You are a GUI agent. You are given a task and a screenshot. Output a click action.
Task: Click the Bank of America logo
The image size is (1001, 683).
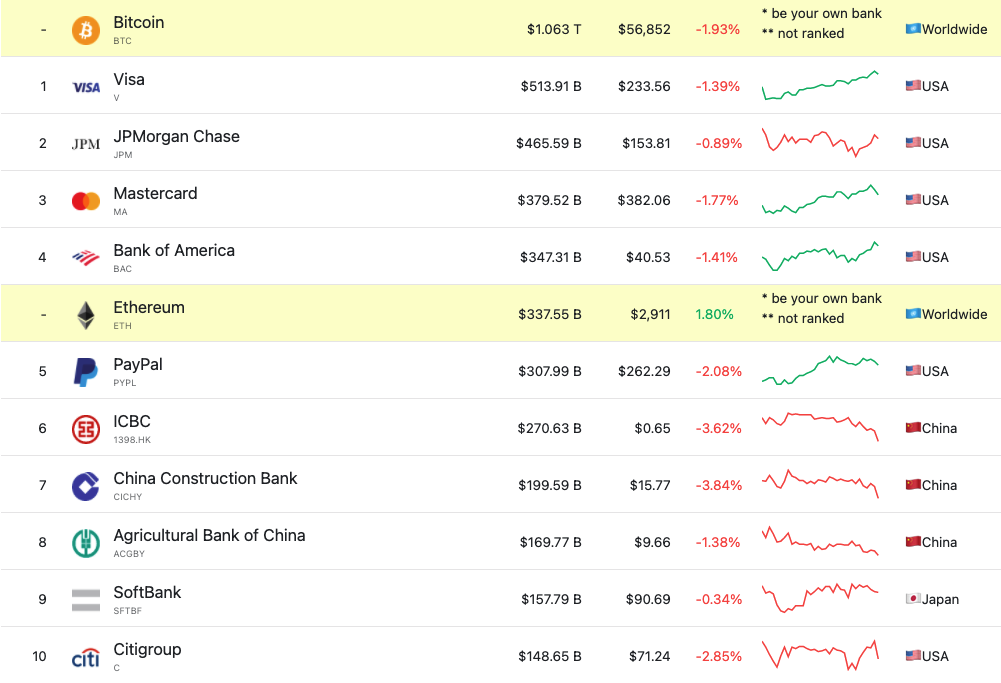[x=86, y=258]
